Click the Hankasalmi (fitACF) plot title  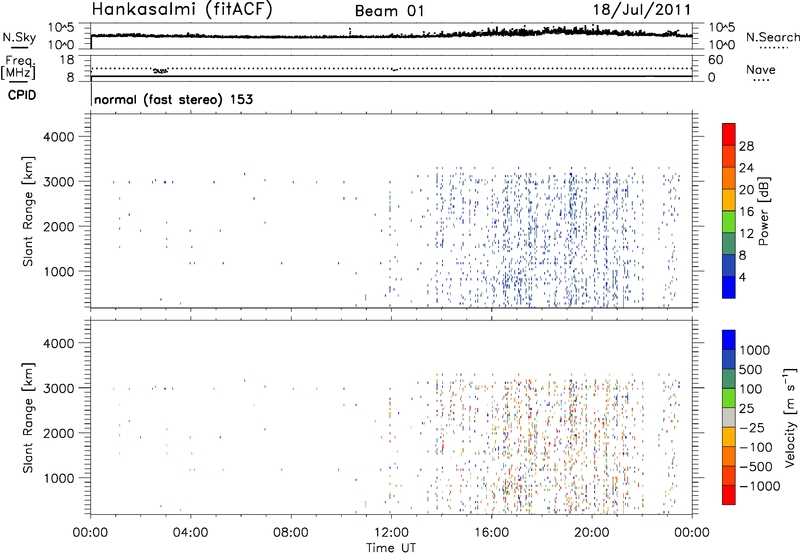click(x=182, y=10)
